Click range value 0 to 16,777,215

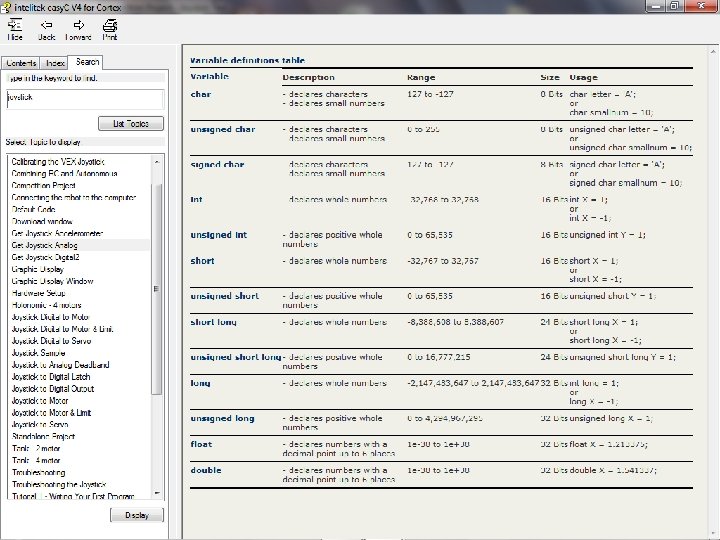coord(439,357)
